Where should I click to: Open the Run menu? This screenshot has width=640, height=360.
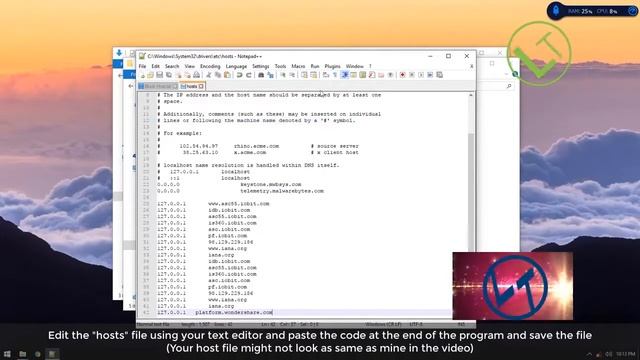pyautogui.click(x=315, y=66)
